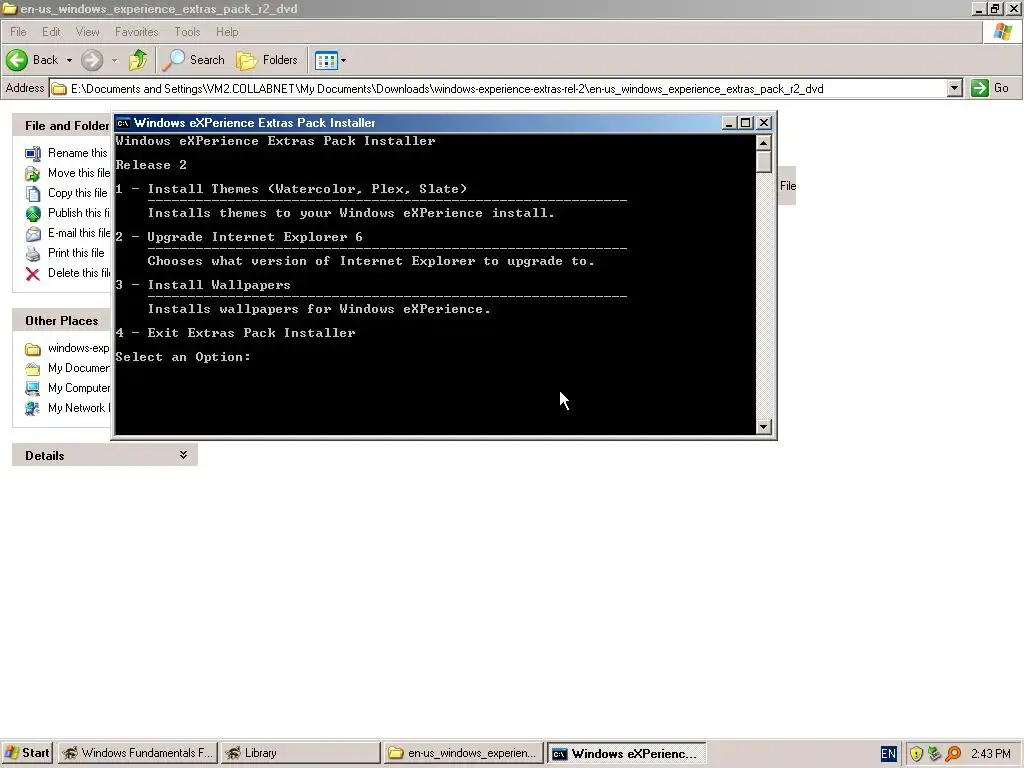This screenshot has height=768, width=1024.
Task: Minimize the Extras Pack Installer console window
Action: [x=729, y=123]
